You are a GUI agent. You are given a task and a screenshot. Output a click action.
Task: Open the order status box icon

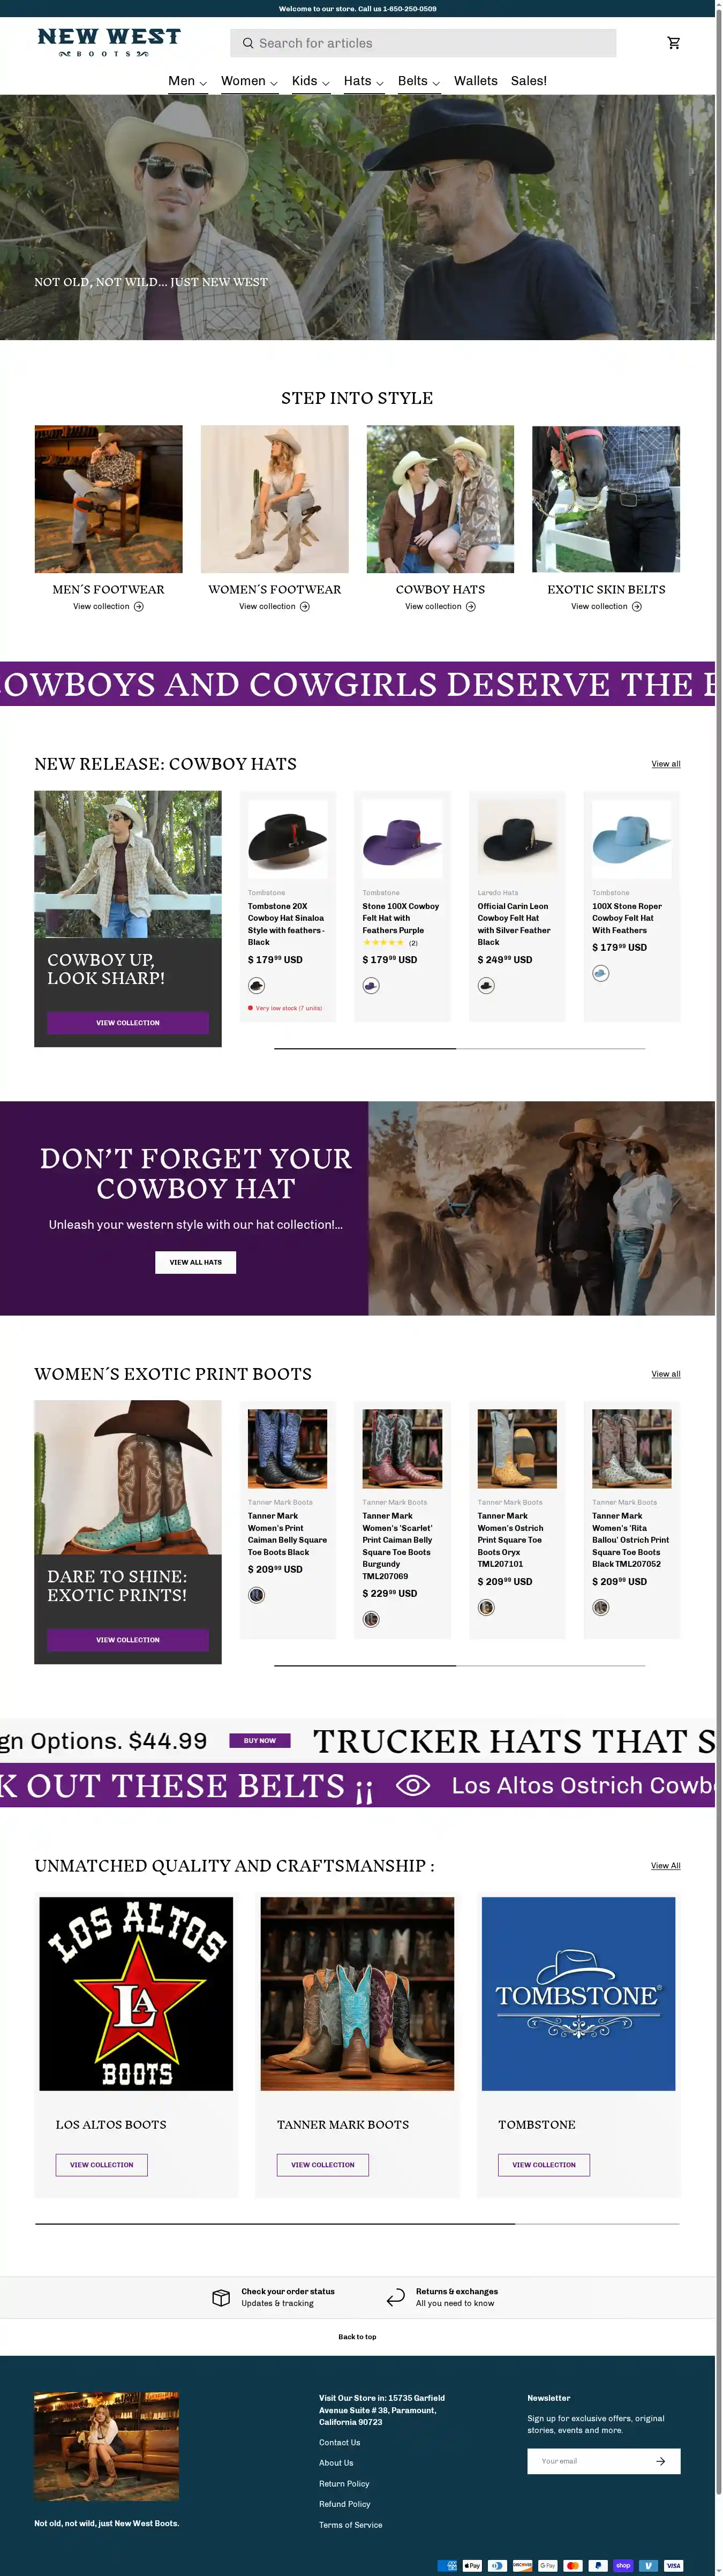[x=221, y=2297]
